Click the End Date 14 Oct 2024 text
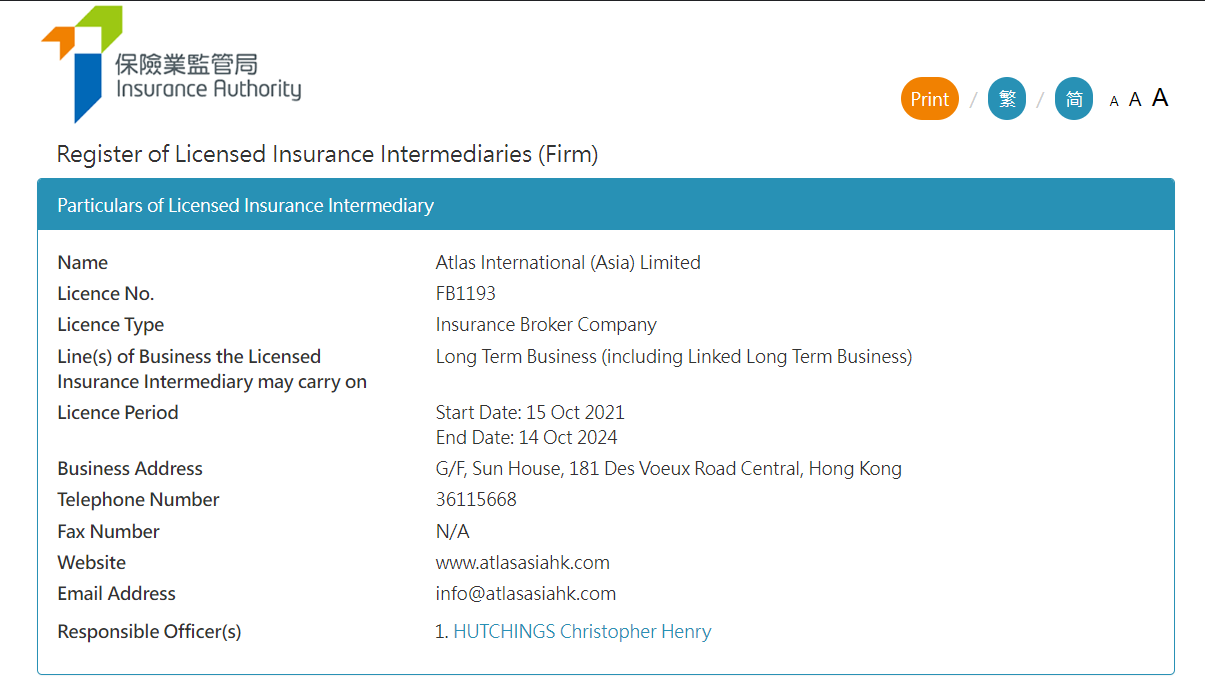Viewport: 1205px width, 686px height. pyautogui.click(x=526, y=438)
